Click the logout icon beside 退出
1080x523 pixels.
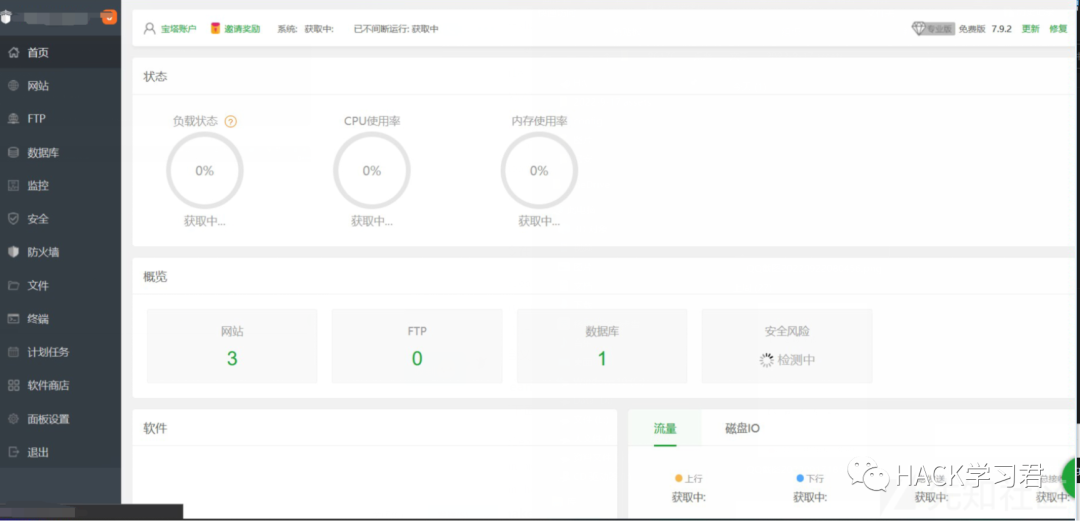pyautogui.click(x=13, y=452)
